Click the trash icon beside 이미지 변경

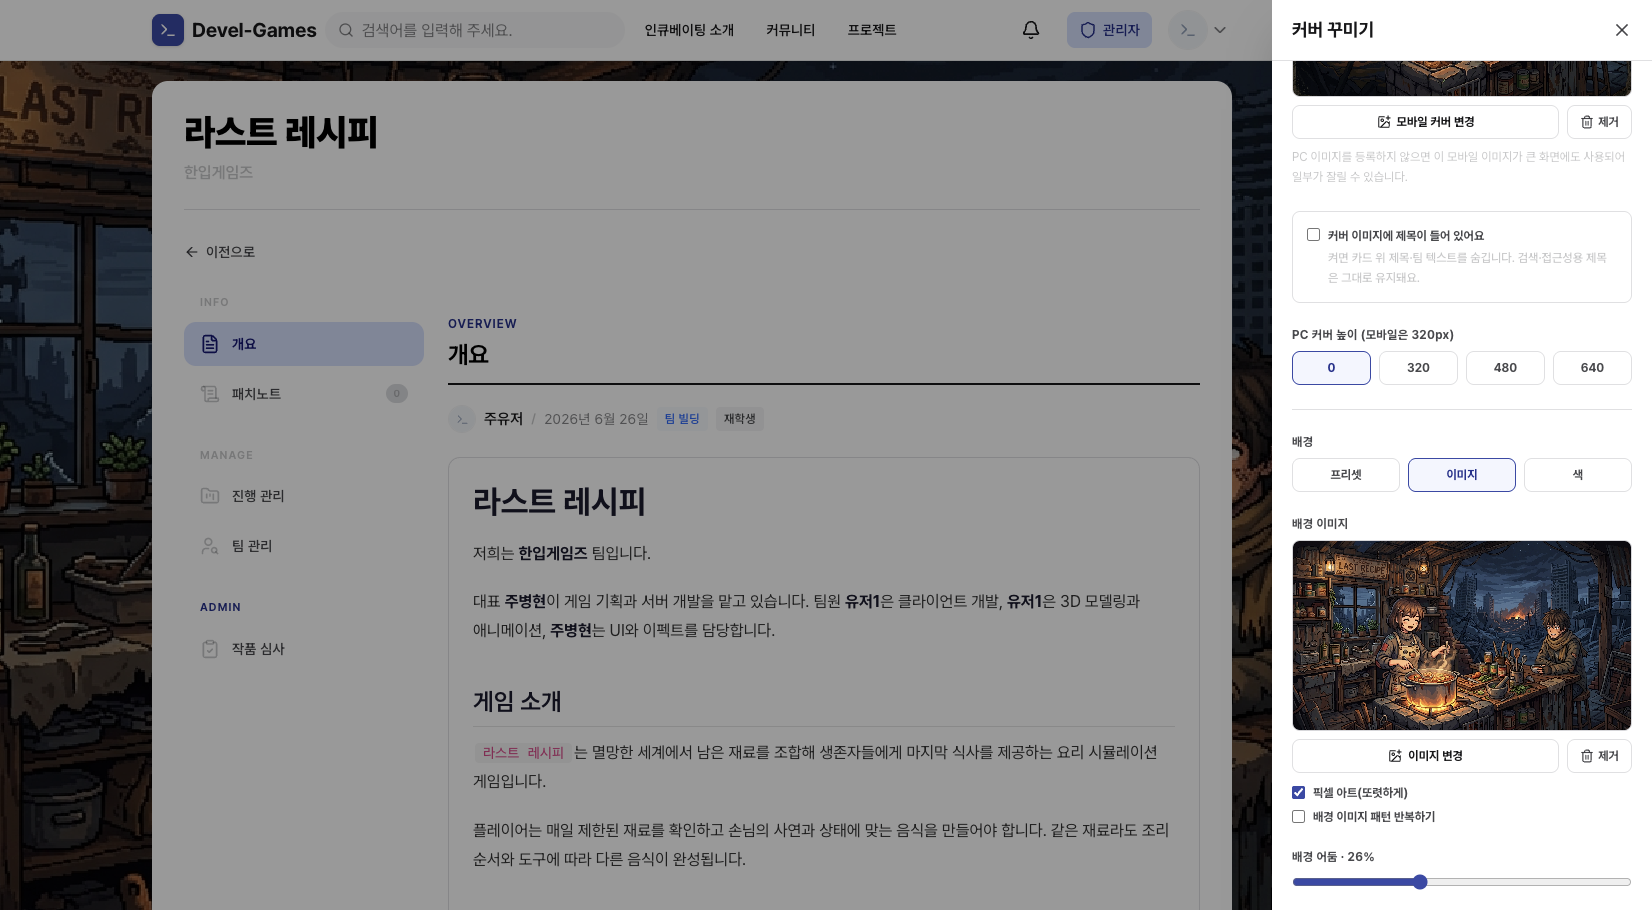click(1587, 756)
